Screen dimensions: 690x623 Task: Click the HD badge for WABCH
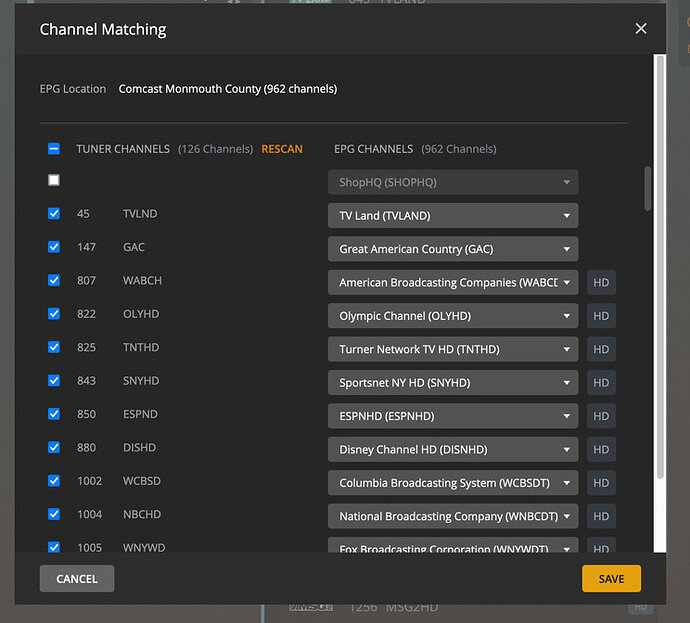coord(601,283)
